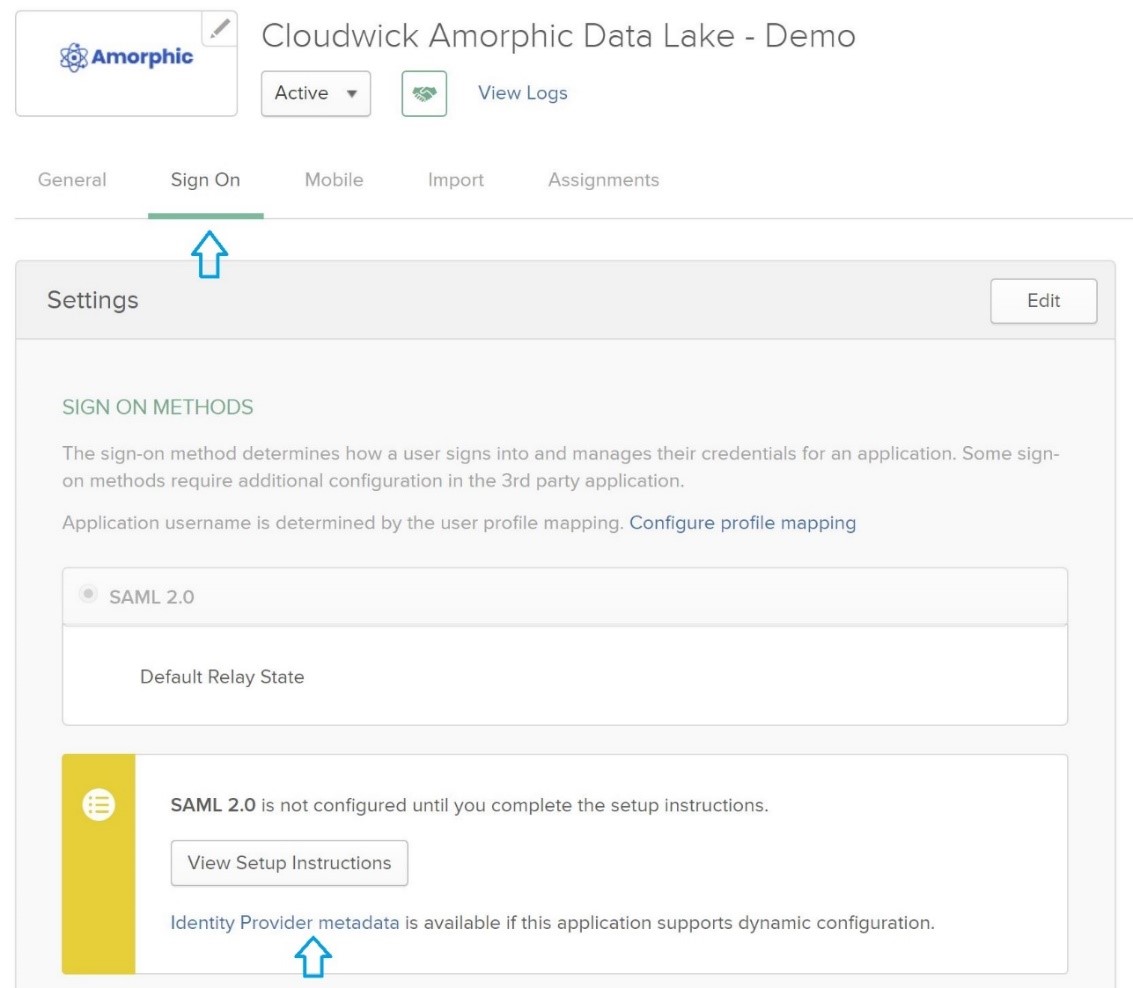Open the View Logs link
The width and height of the screenshot is (1133, 988).
pyautogui.click(x=522, y=93)
